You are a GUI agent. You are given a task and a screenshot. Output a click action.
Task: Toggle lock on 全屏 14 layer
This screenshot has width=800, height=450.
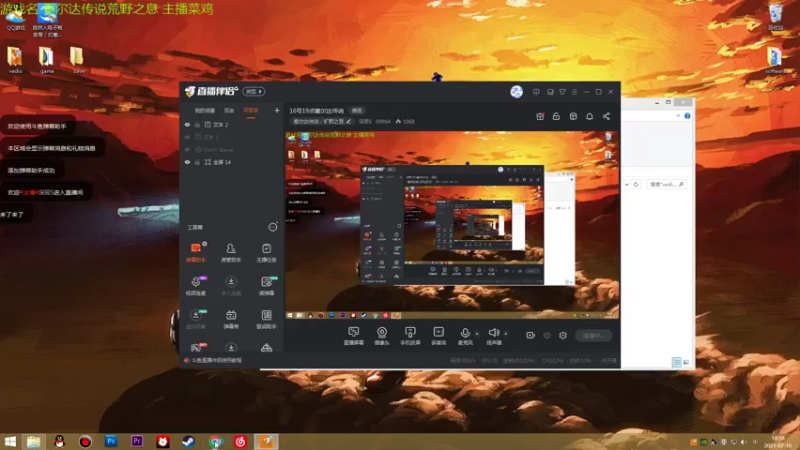197,162
